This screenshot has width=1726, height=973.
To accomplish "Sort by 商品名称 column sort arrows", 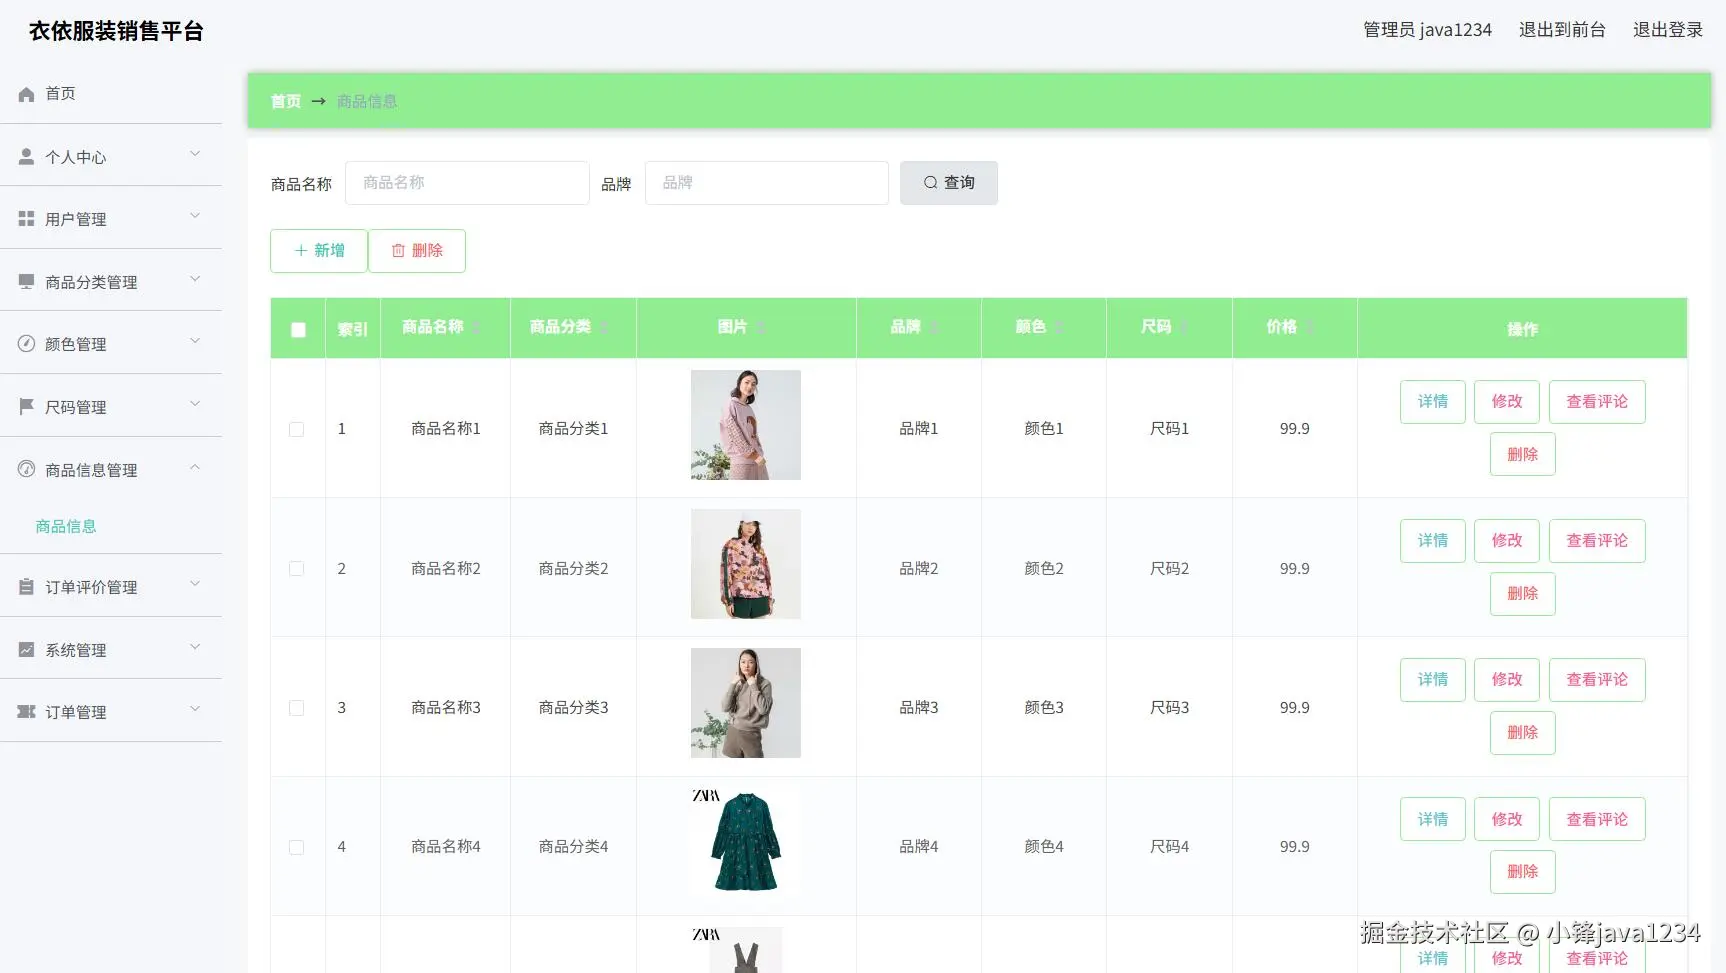I will coord(477,328).
